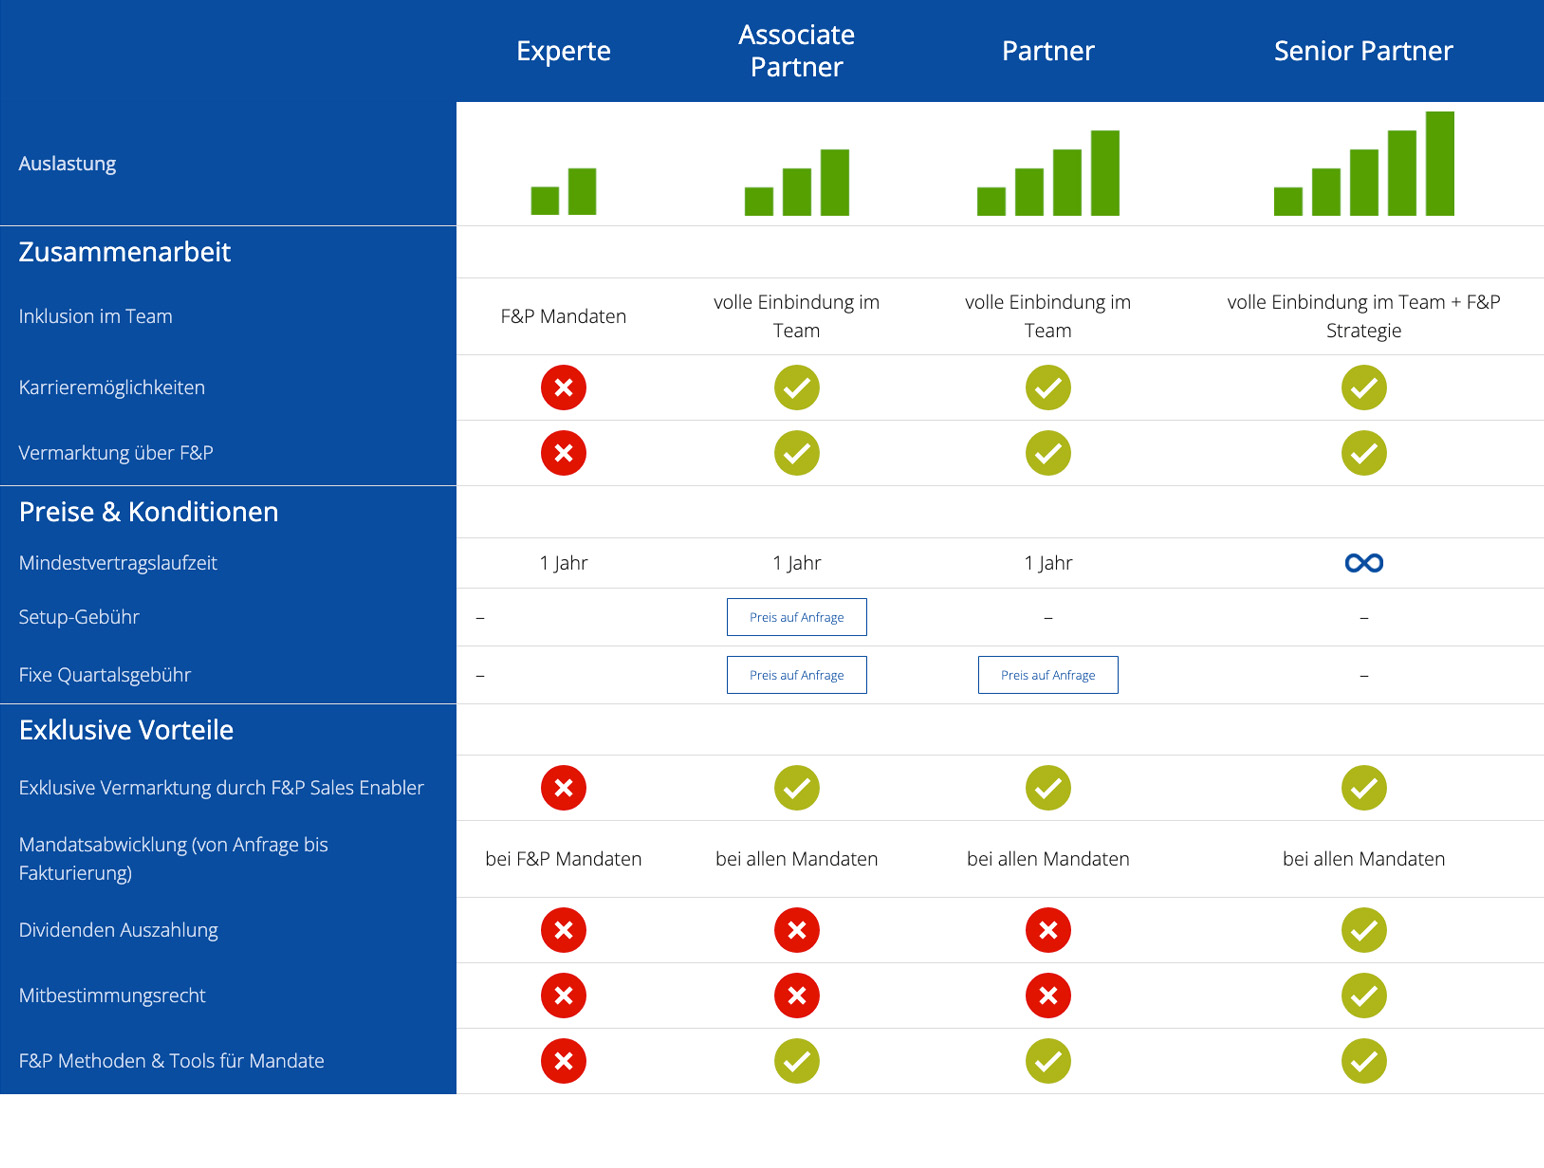Image resolution: width=1544 pixels, height=1168 pixels.
Task: Click 'volle Einbindung im Team + F&P Strategie' cell
Action: point(1364,316)
